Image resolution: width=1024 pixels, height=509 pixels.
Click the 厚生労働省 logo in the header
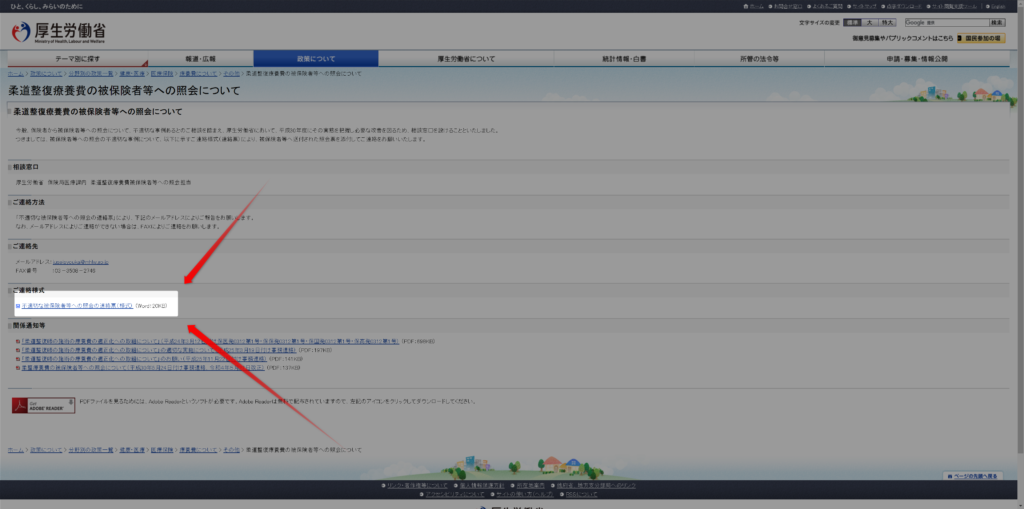(58, 32)
